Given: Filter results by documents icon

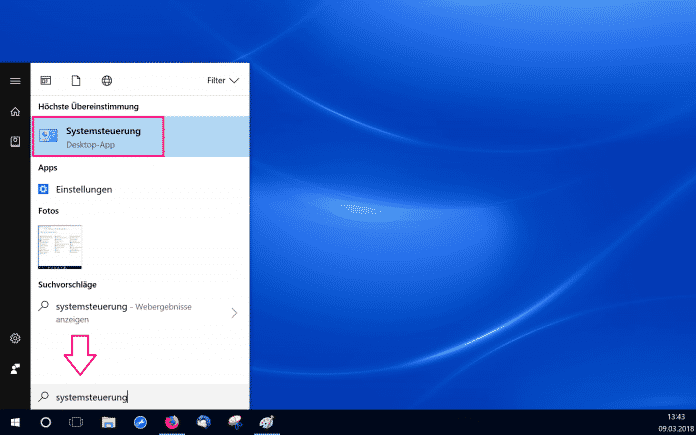Looking at the screenshot, I should (x=75, y=80).
